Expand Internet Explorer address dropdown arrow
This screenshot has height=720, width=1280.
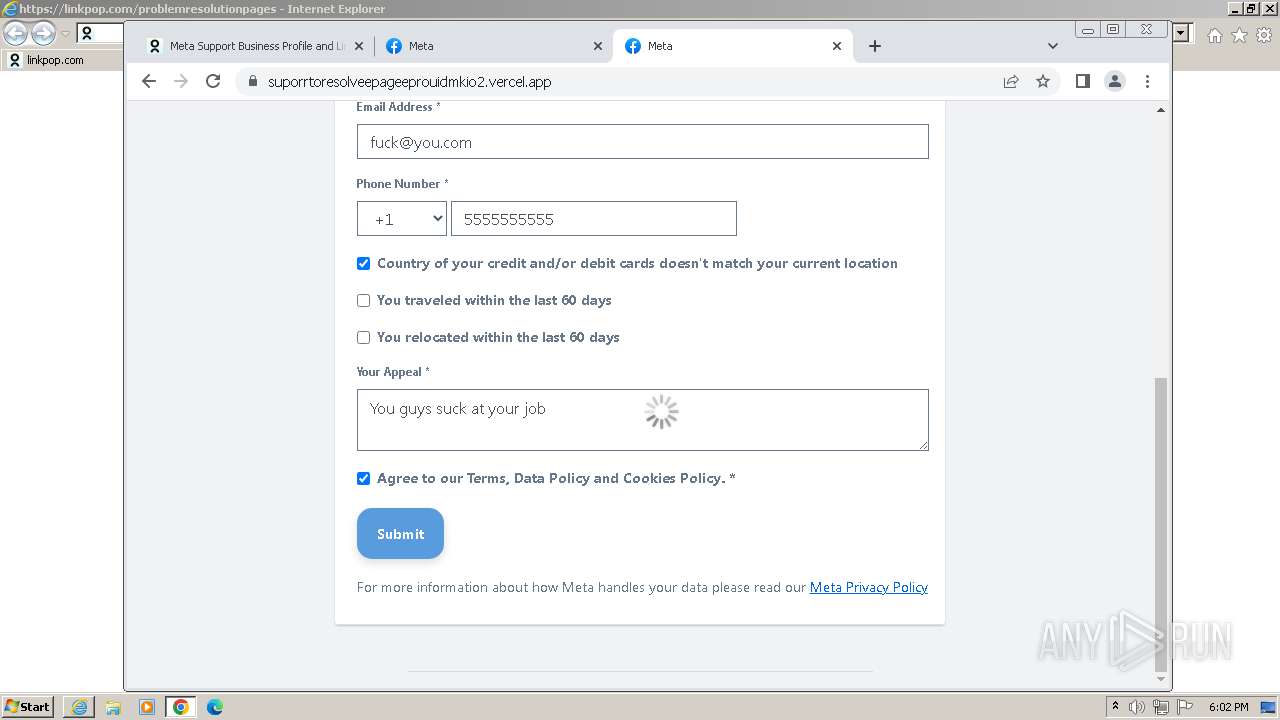1181,33
